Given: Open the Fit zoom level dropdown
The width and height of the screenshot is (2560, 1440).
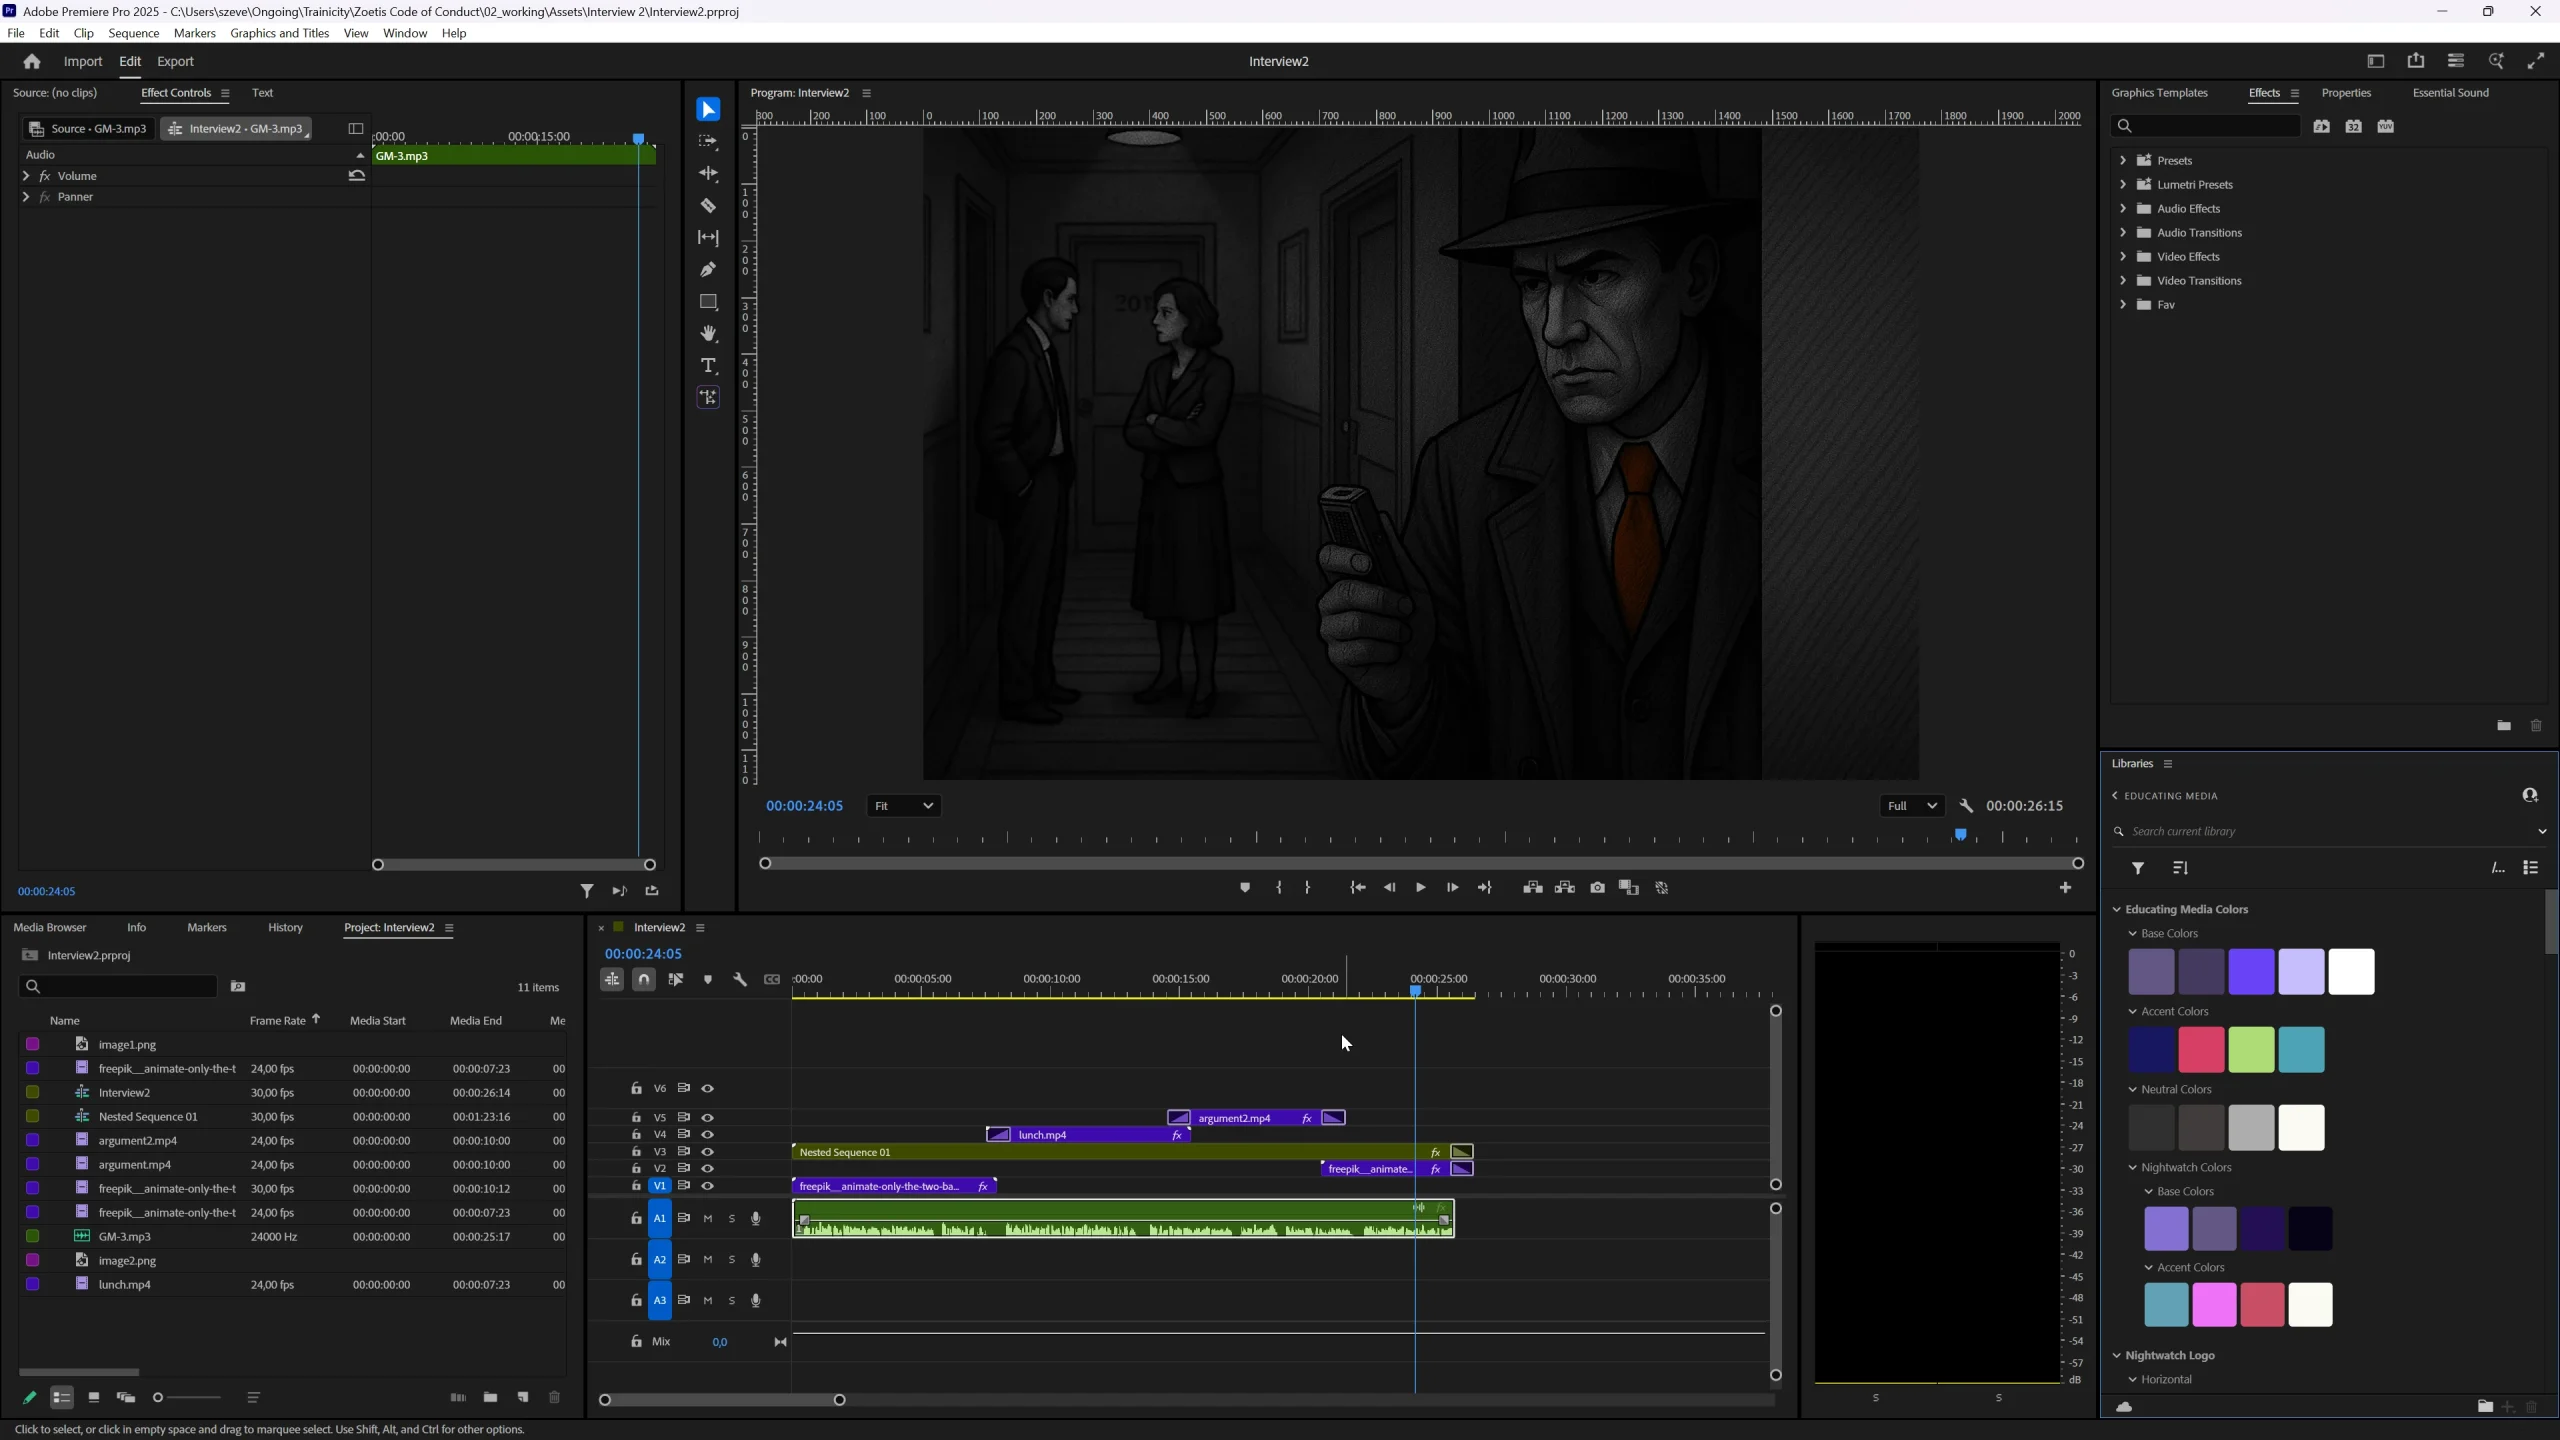Looking at the screenshot, I should tap(903, 806).
